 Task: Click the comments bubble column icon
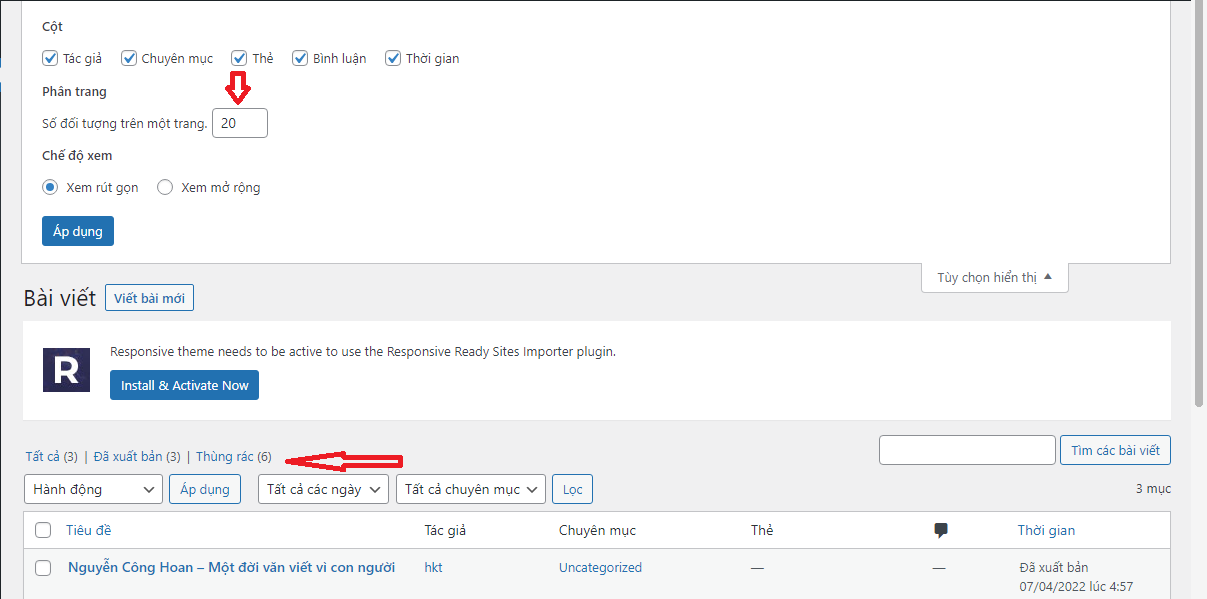[x=940, y=531]
